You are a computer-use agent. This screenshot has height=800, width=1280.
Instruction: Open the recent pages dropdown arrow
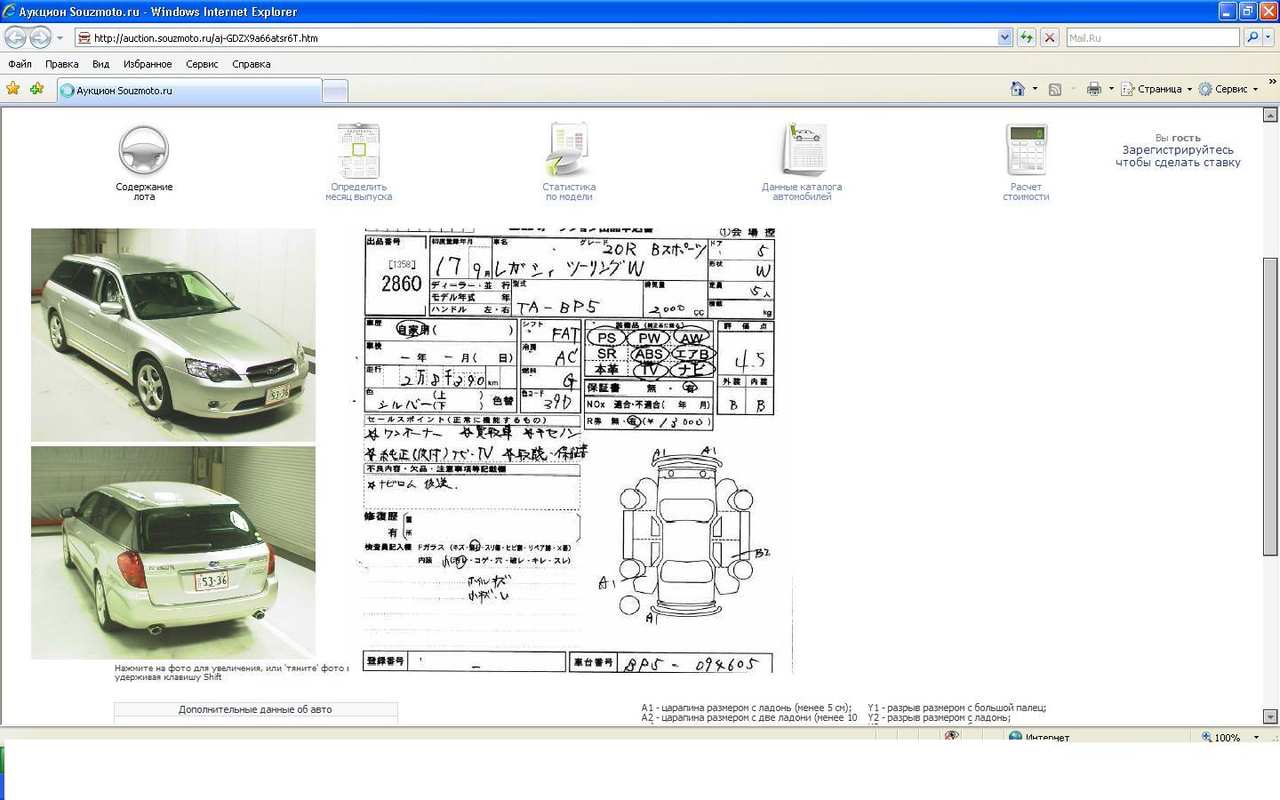(x=61, y=38)
